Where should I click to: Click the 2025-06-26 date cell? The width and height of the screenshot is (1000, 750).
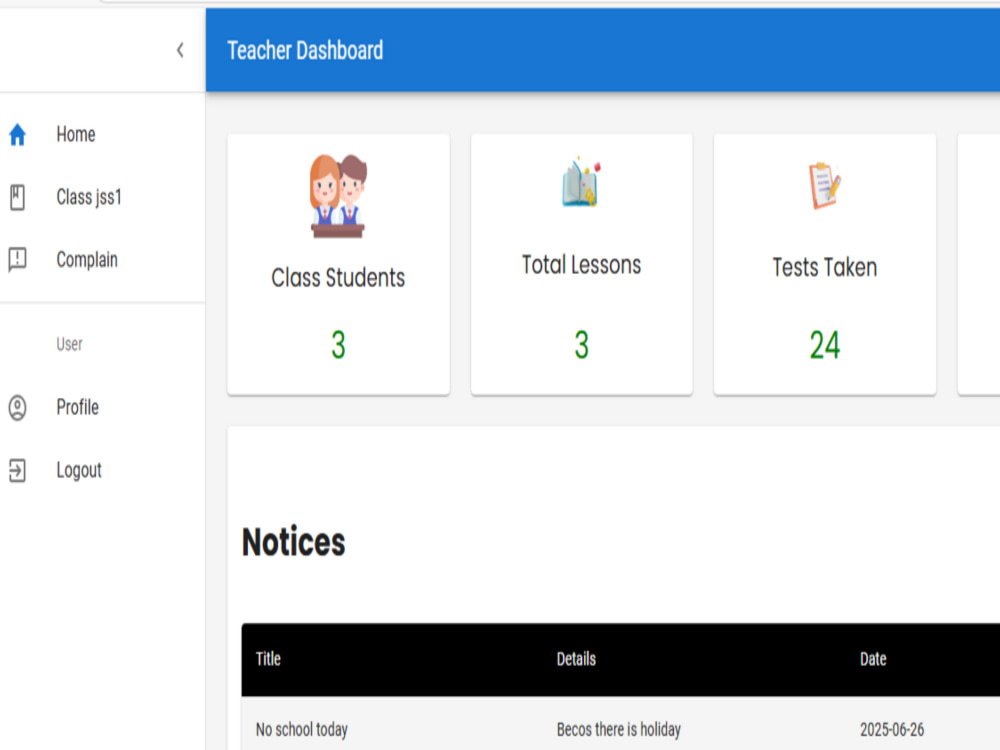point(892,729)
